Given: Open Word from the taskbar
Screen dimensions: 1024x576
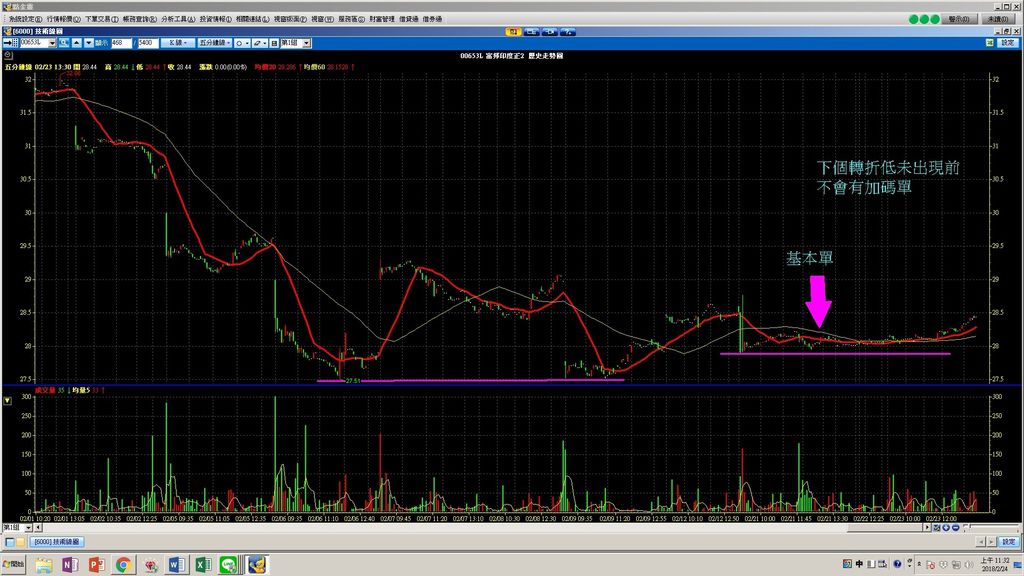Looking at the screenshot, I should point(176,564).
